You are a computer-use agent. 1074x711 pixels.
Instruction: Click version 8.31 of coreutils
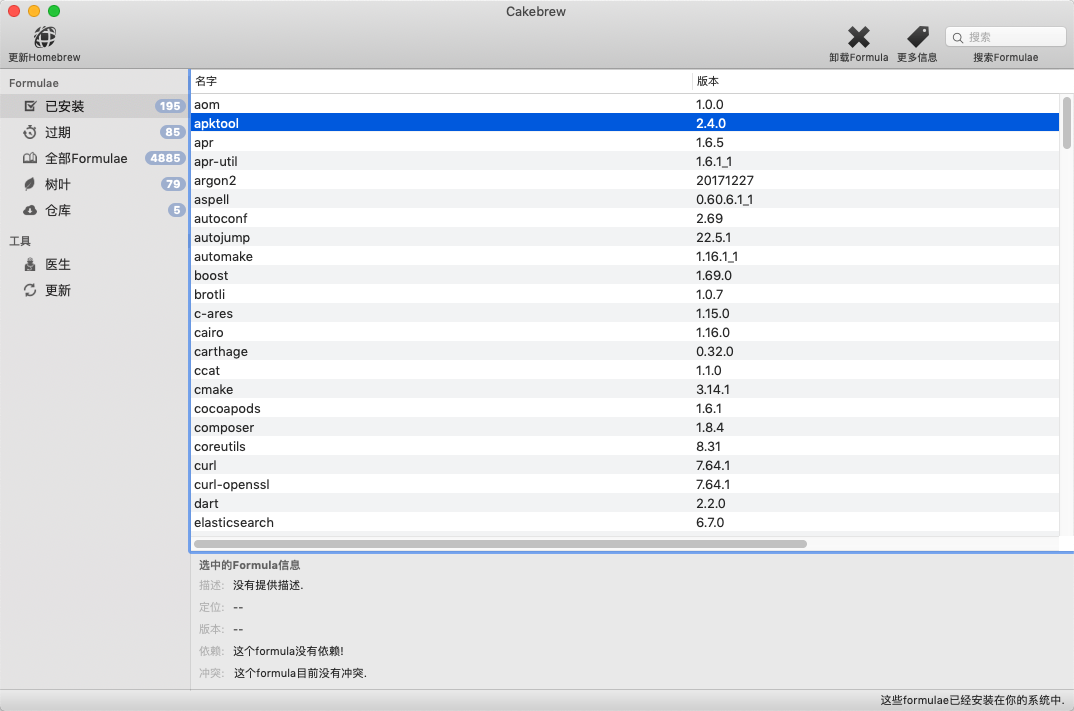tap(708, 447)
